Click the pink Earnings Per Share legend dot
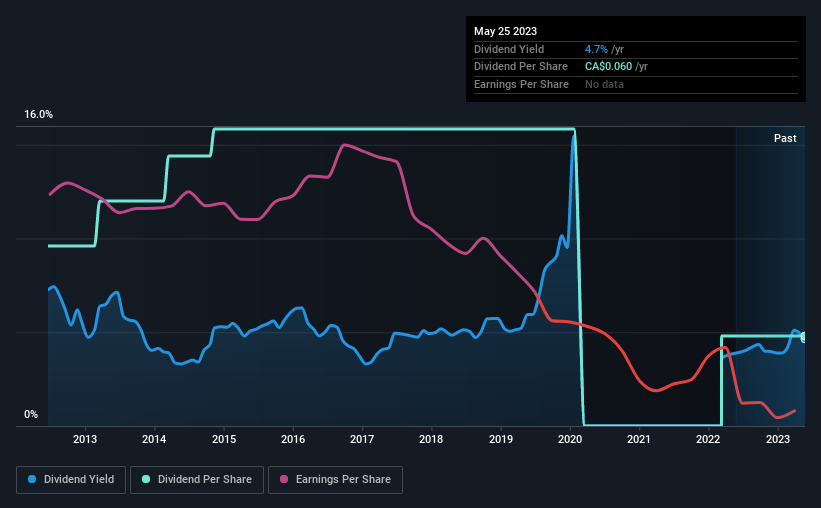The width and height of the screenshot is (821, 508). click(x=284, y=479)
